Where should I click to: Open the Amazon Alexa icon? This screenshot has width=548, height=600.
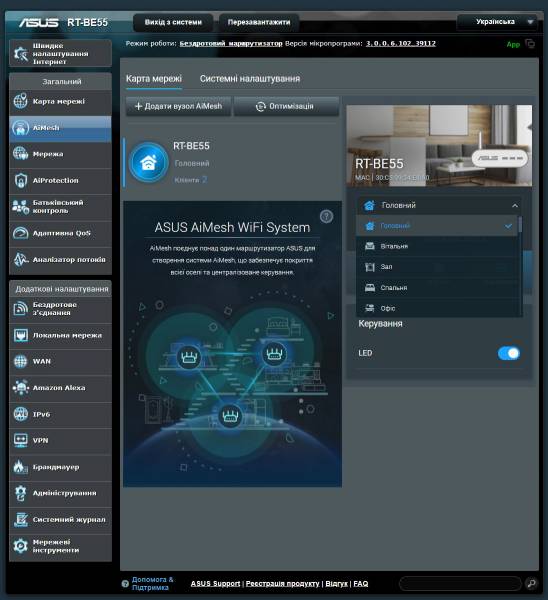pos(21,388)
